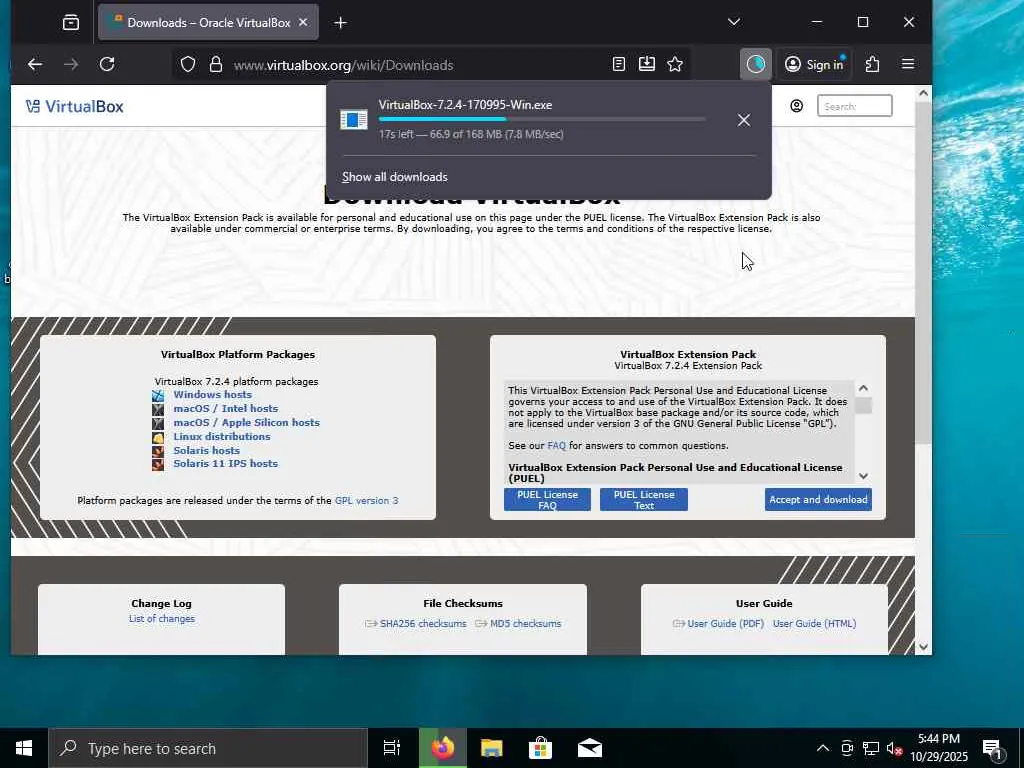The image size is (1024, 768).
Task: Click PUEL License Text button
Action: pyautogui.click(x=644, y=500)
